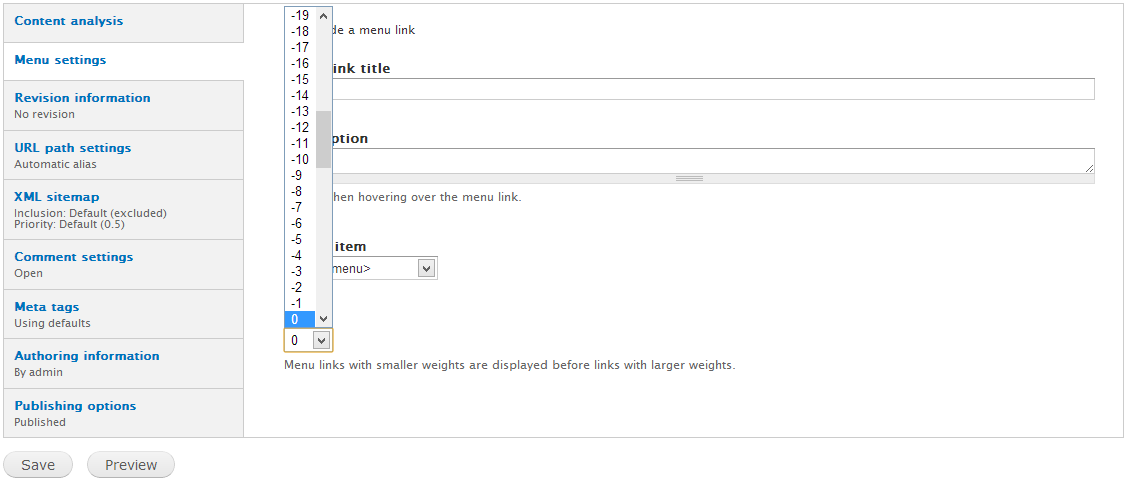Viewport: 1131px width, 495px height.
Task: Click the Preview button
Action: tap(131, 465)
